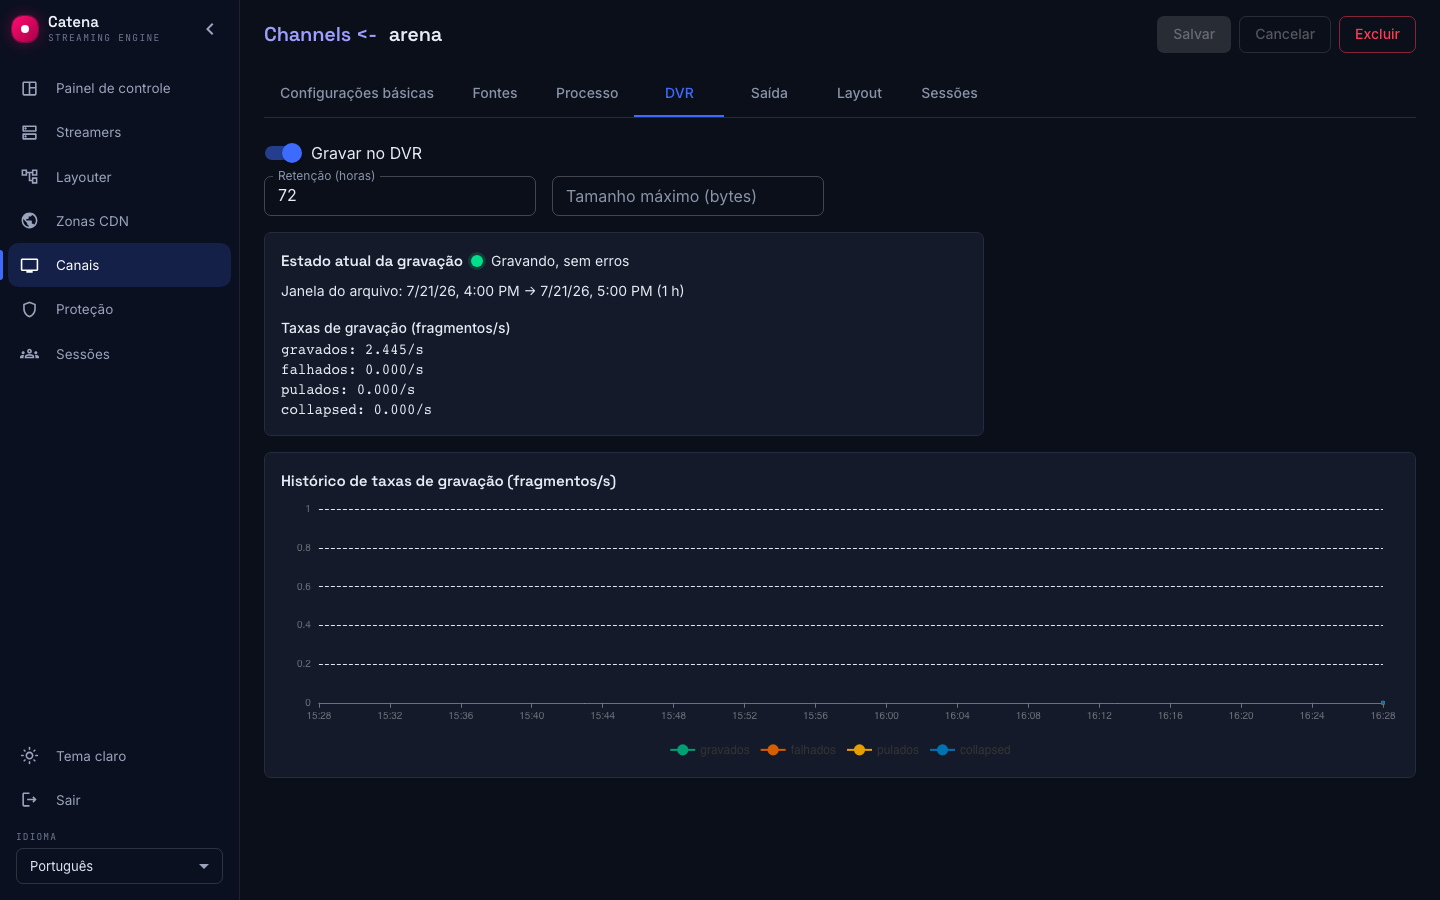Click the Sair logout icon
The width and height of the screenshot is (1440, 900).
pyautogui.click(x=30, y=800)
